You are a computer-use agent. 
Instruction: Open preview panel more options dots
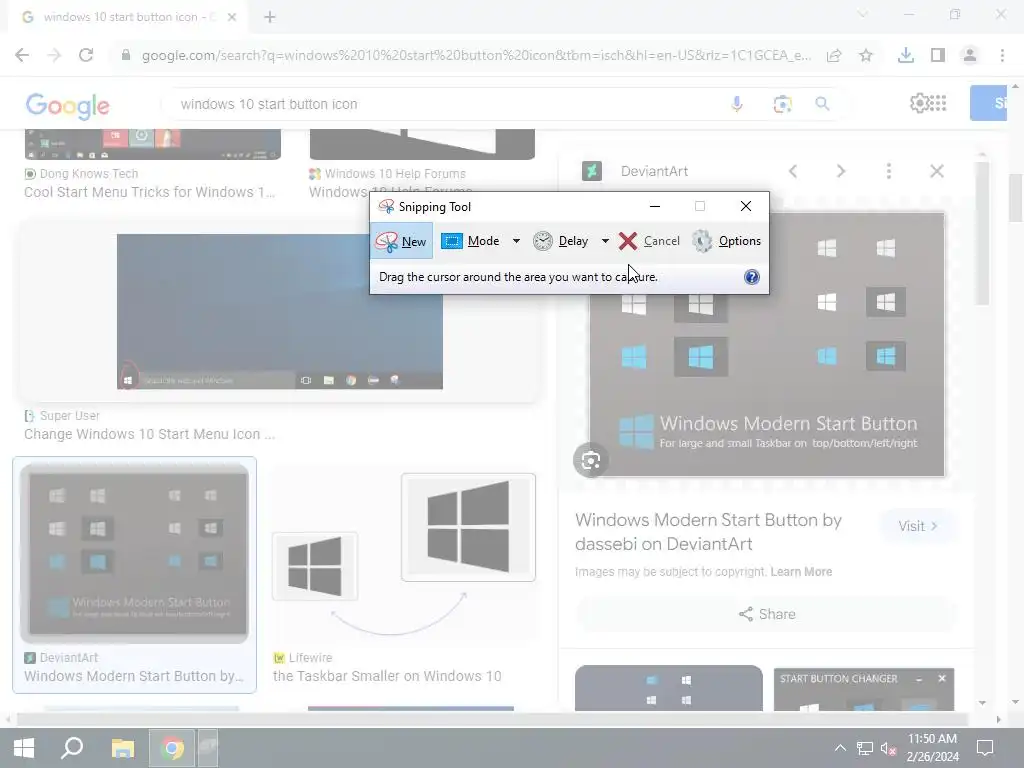pyautogui.click(x=888, y=171)
